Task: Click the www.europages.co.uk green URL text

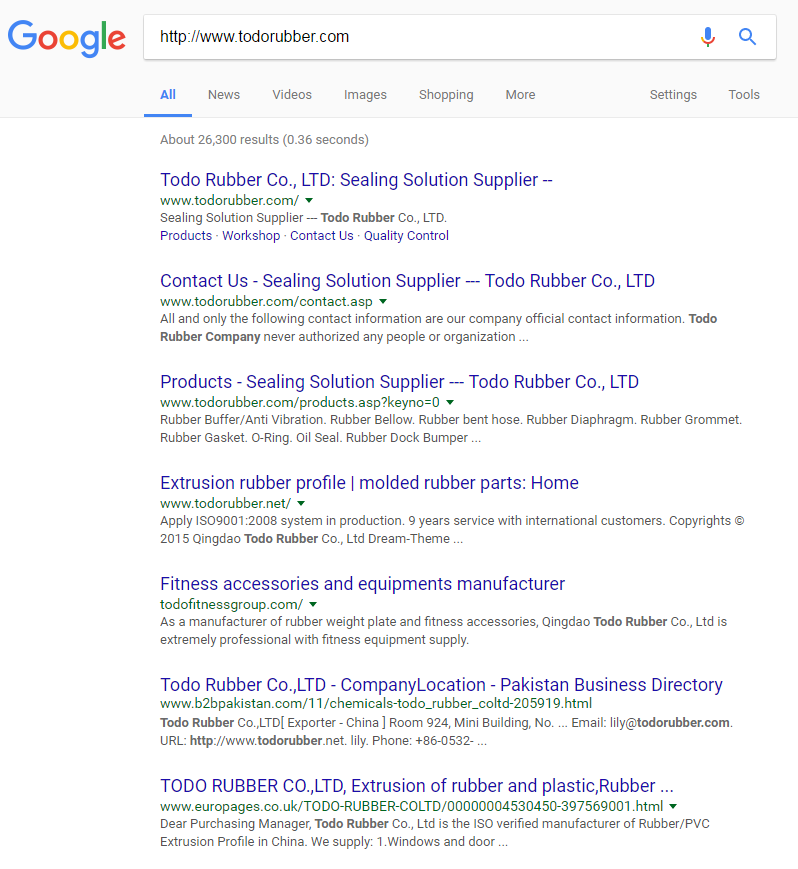Action: (x=412, y=806)
